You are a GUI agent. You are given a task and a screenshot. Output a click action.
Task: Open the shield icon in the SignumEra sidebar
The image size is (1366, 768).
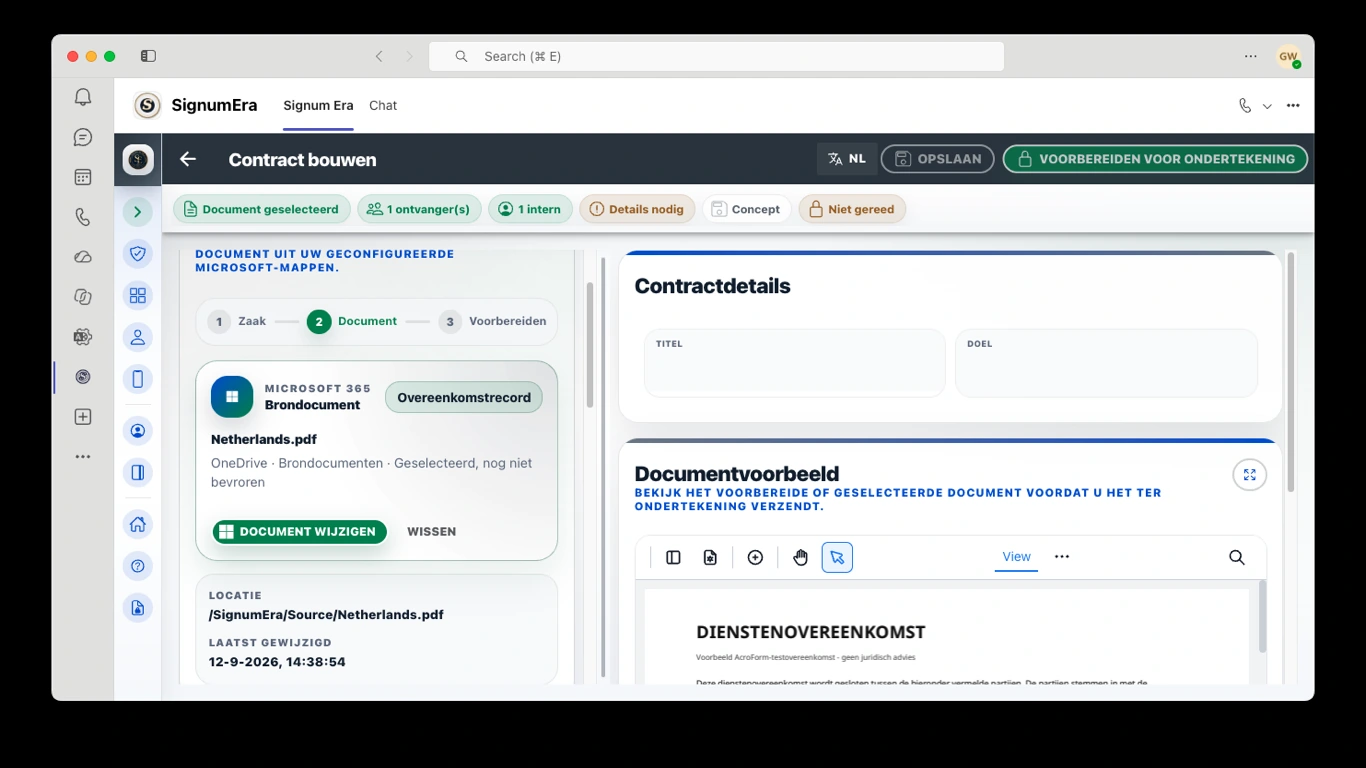tap(138, 254)
